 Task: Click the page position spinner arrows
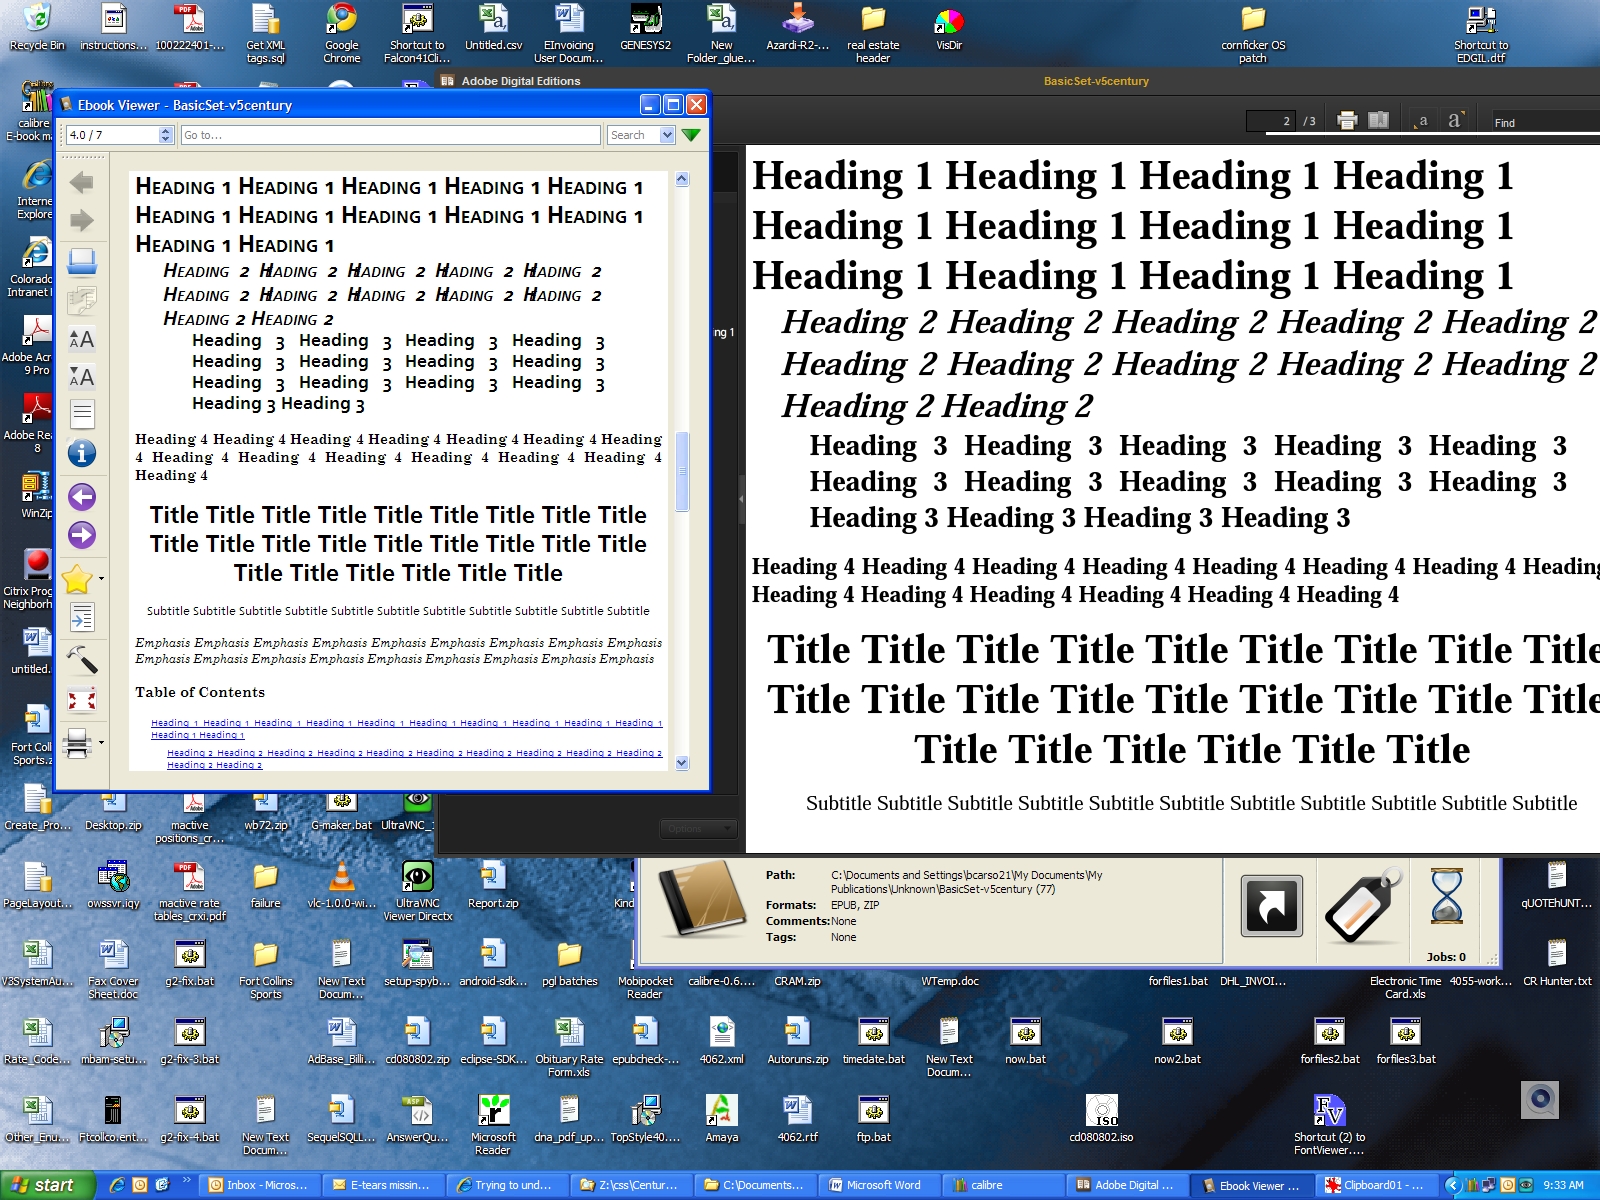[x=166, y=135]
